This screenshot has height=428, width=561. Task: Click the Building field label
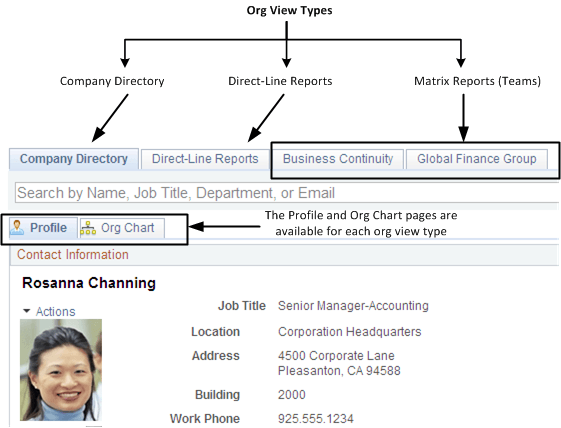point(217,395)
